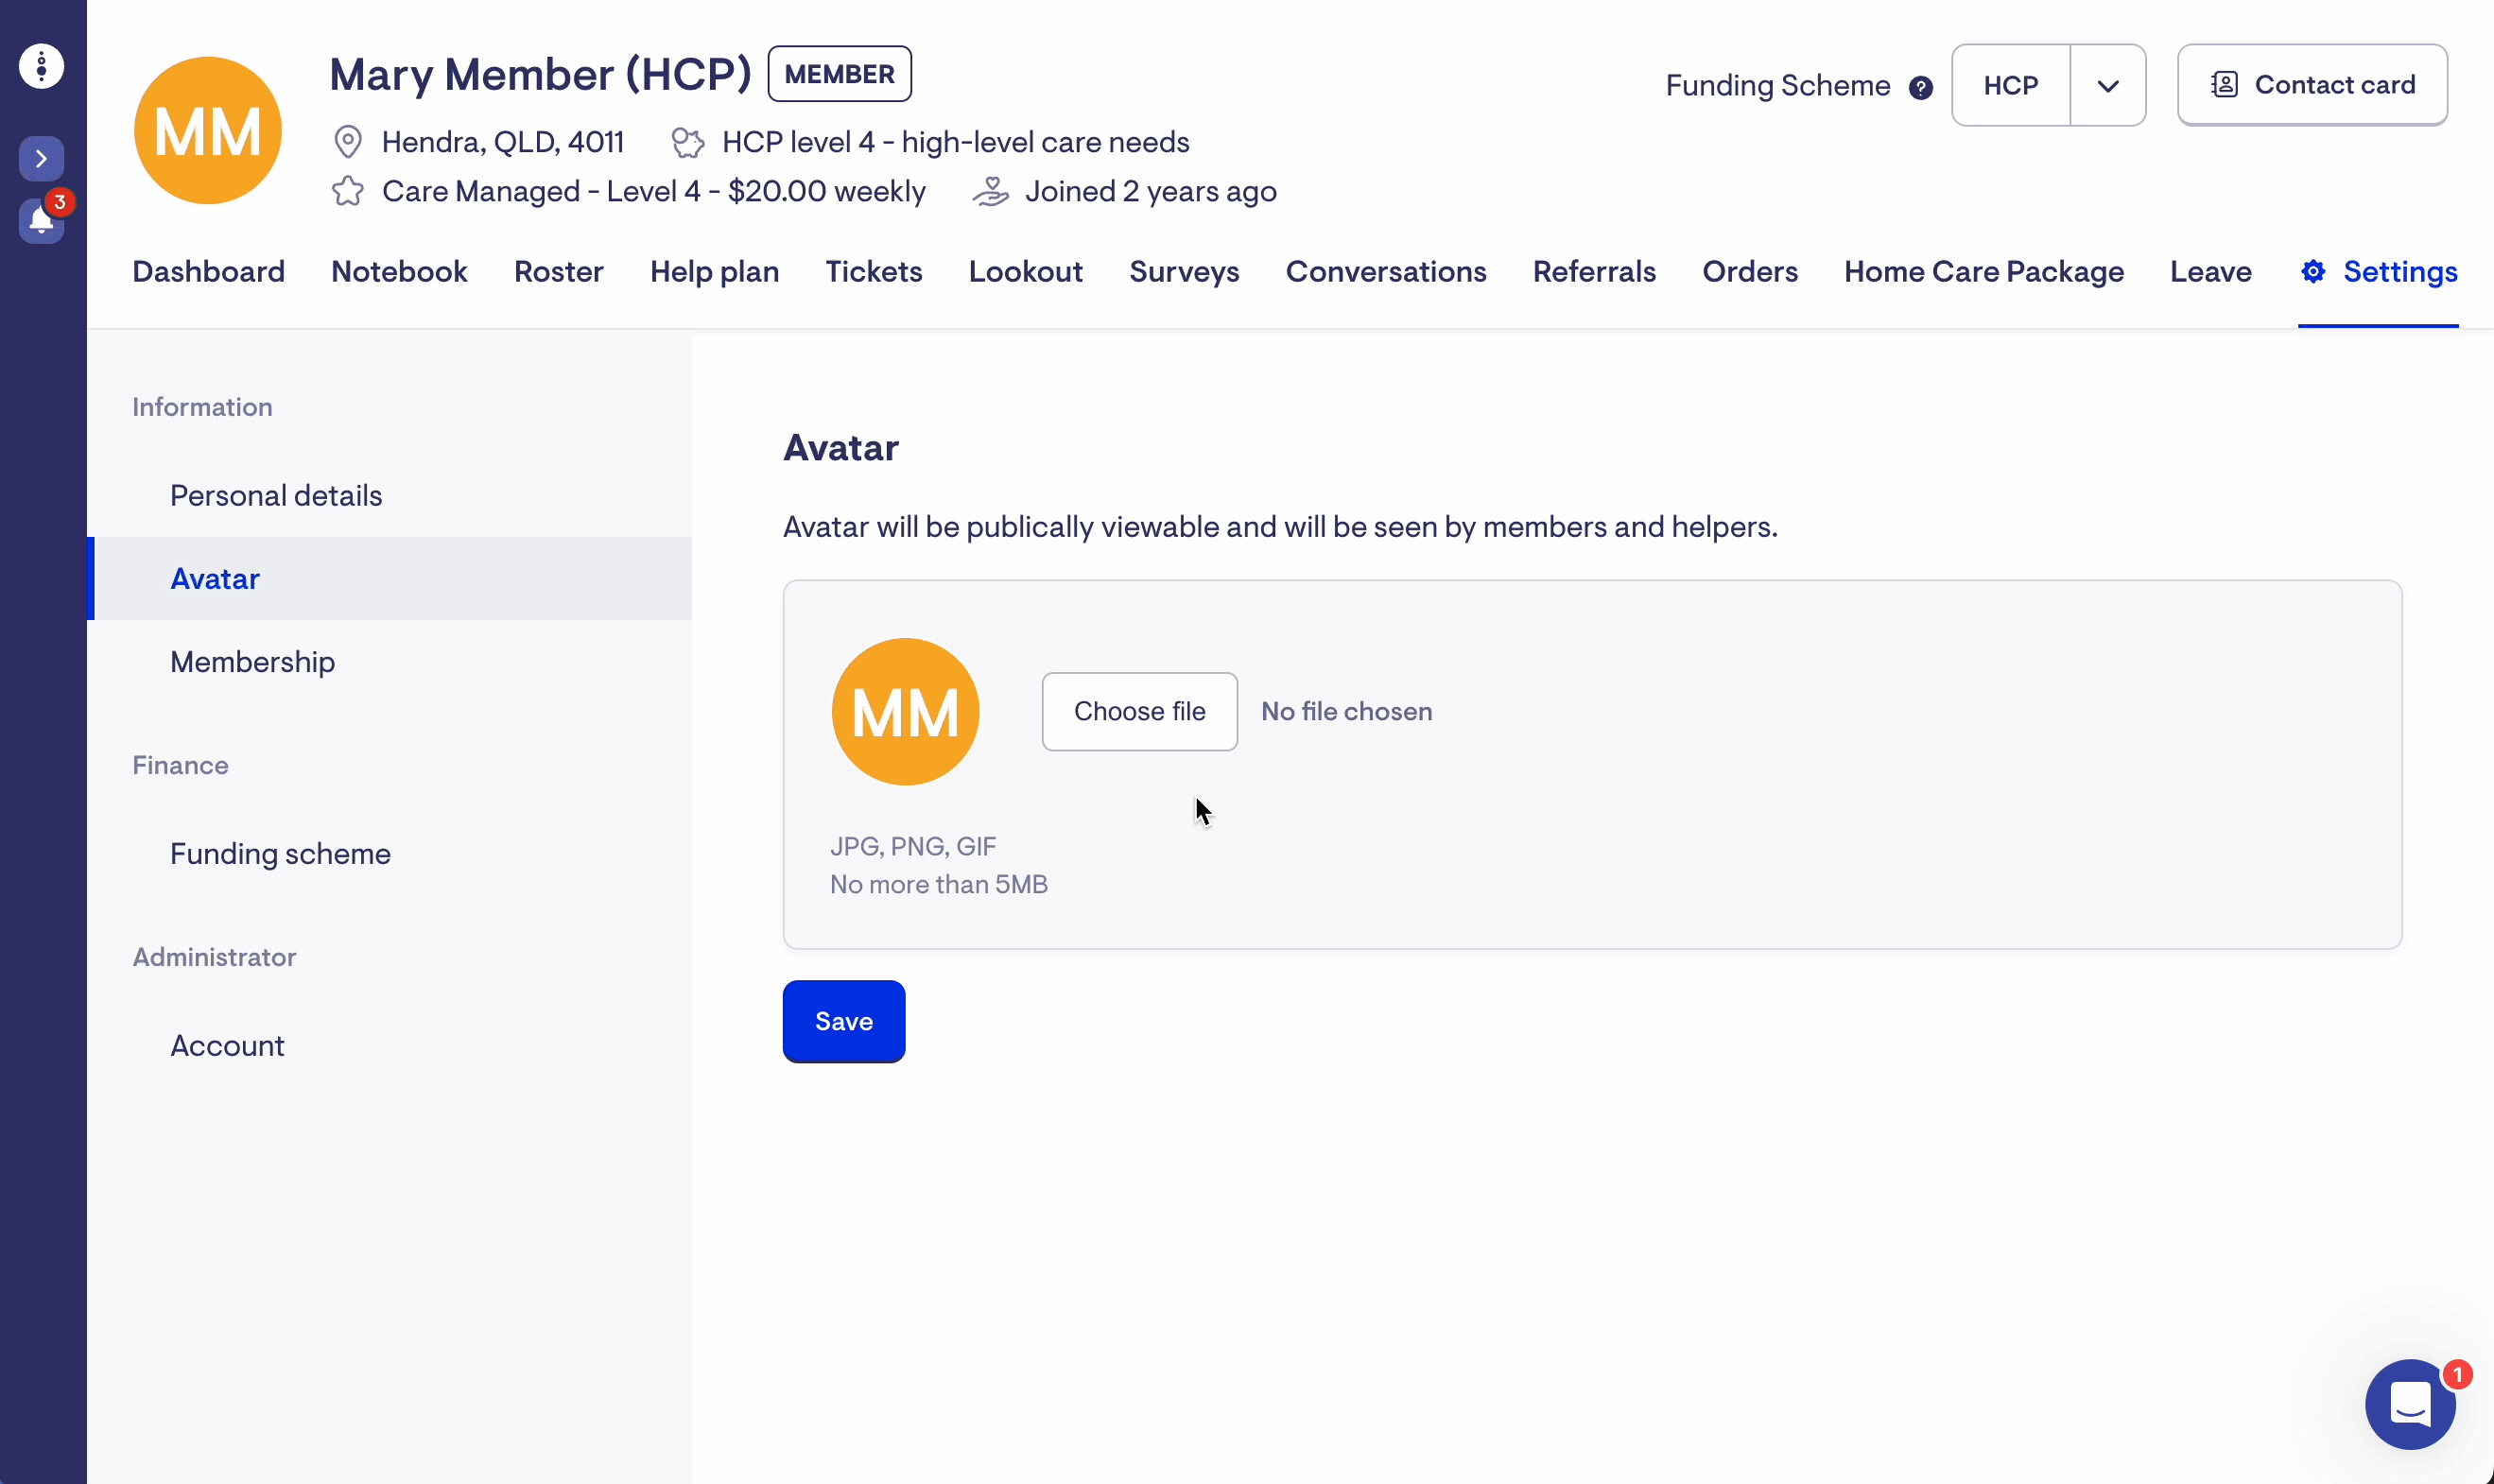Open the three-dot menu in the sidebar
The width and height of the screenshot is (2494, 1484).
(x=41, y=66)
